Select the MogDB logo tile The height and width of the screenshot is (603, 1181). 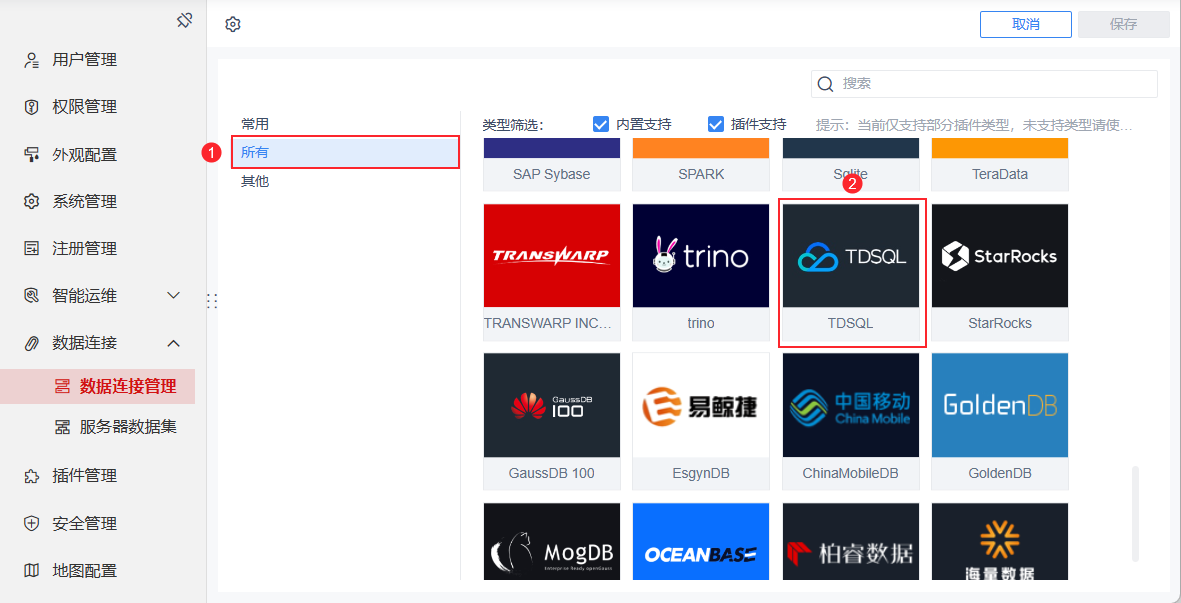552,541
